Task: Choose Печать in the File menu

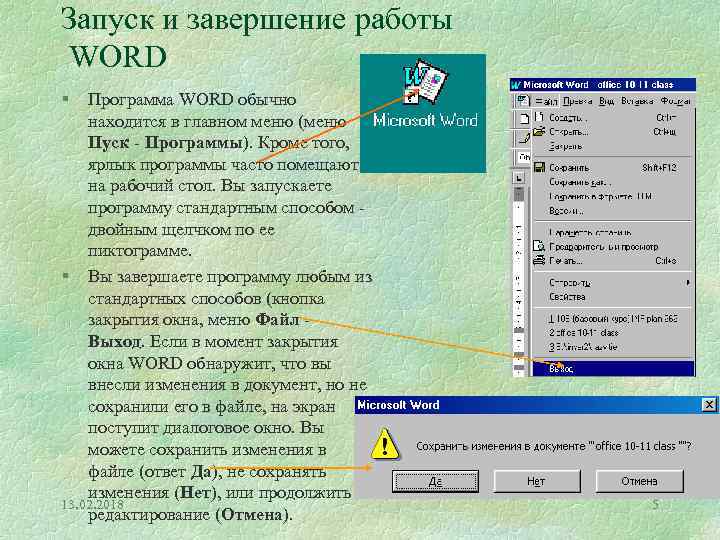Action: coord(613,261)
